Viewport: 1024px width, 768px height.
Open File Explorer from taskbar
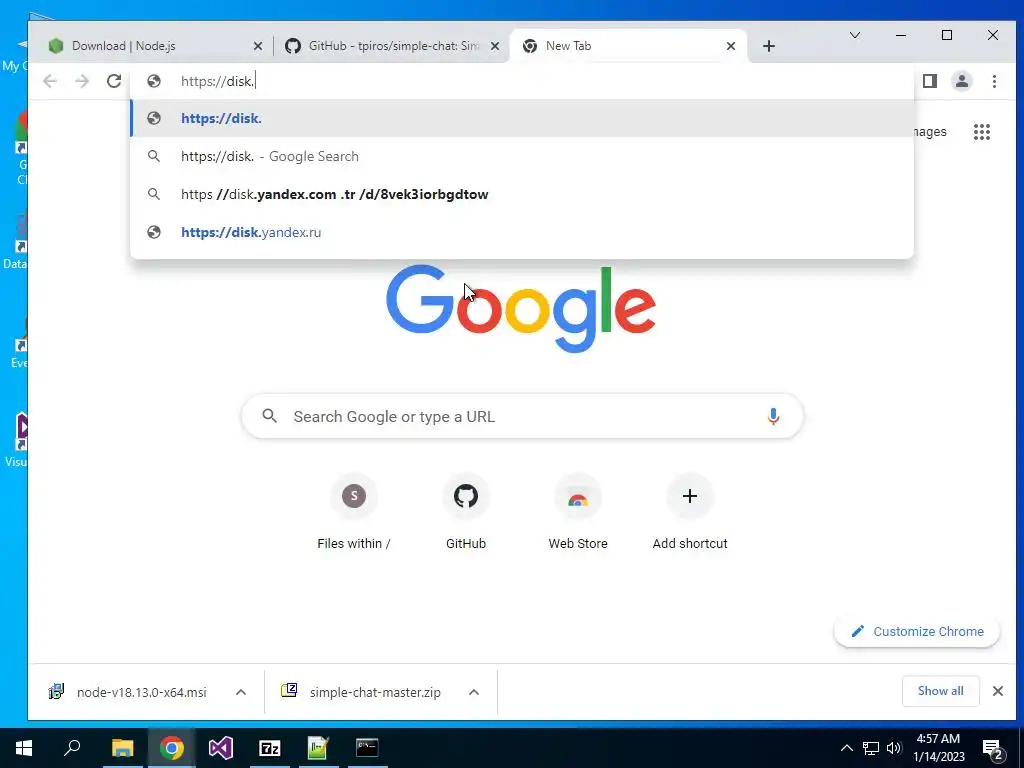click(122, 748)
